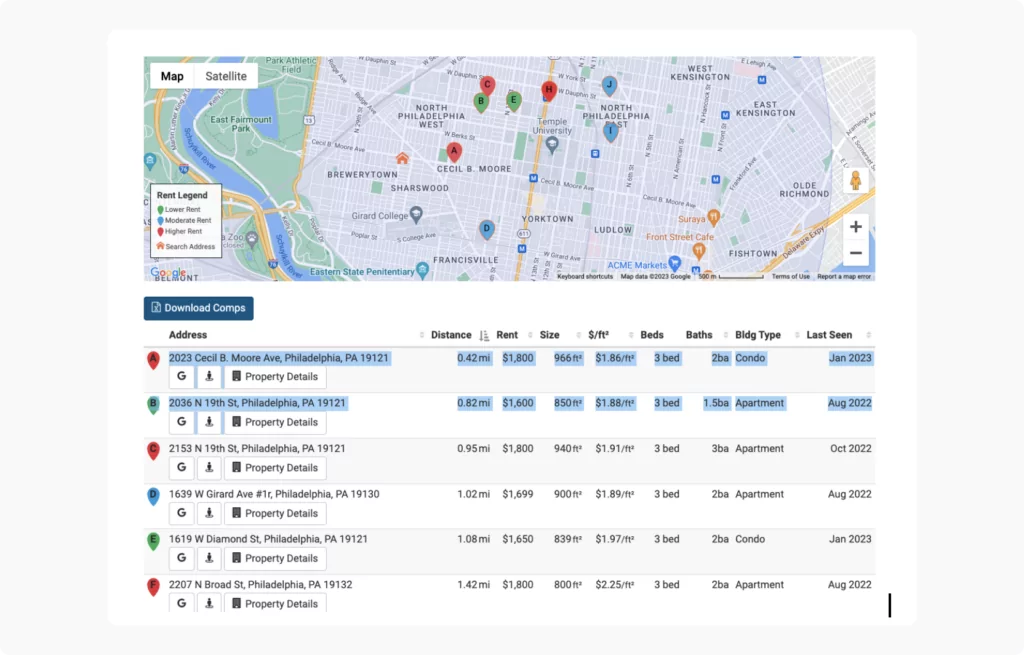1024x655 pixels.
Task: Click map marker A near Cecil B. Moore
Action: [454, 152]
